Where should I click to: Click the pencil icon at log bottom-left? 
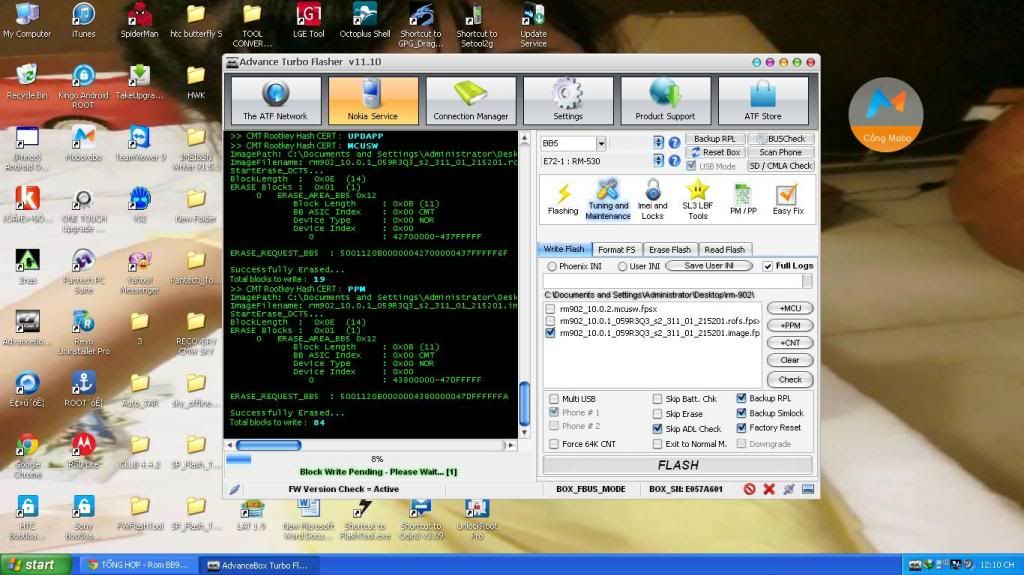pyautogui.click(x=234, y=489)
